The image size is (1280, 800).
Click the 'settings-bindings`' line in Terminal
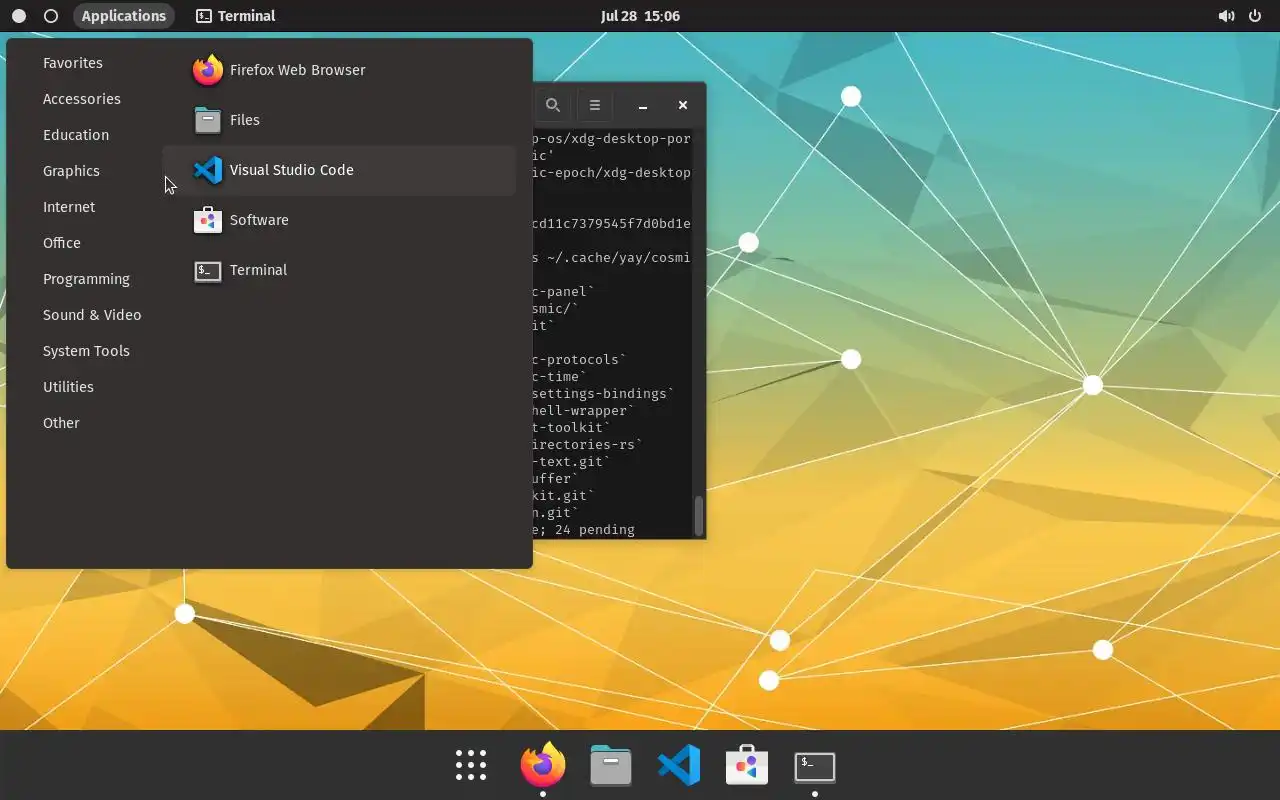[x=603, y=394]
